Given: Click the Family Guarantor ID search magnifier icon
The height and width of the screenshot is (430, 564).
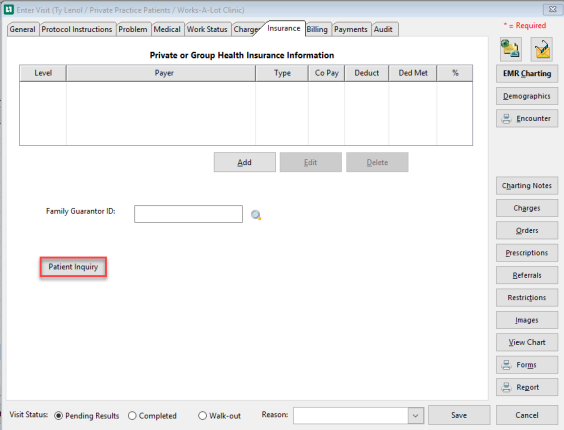Looking at the screenshot, I should pos(256,215).
